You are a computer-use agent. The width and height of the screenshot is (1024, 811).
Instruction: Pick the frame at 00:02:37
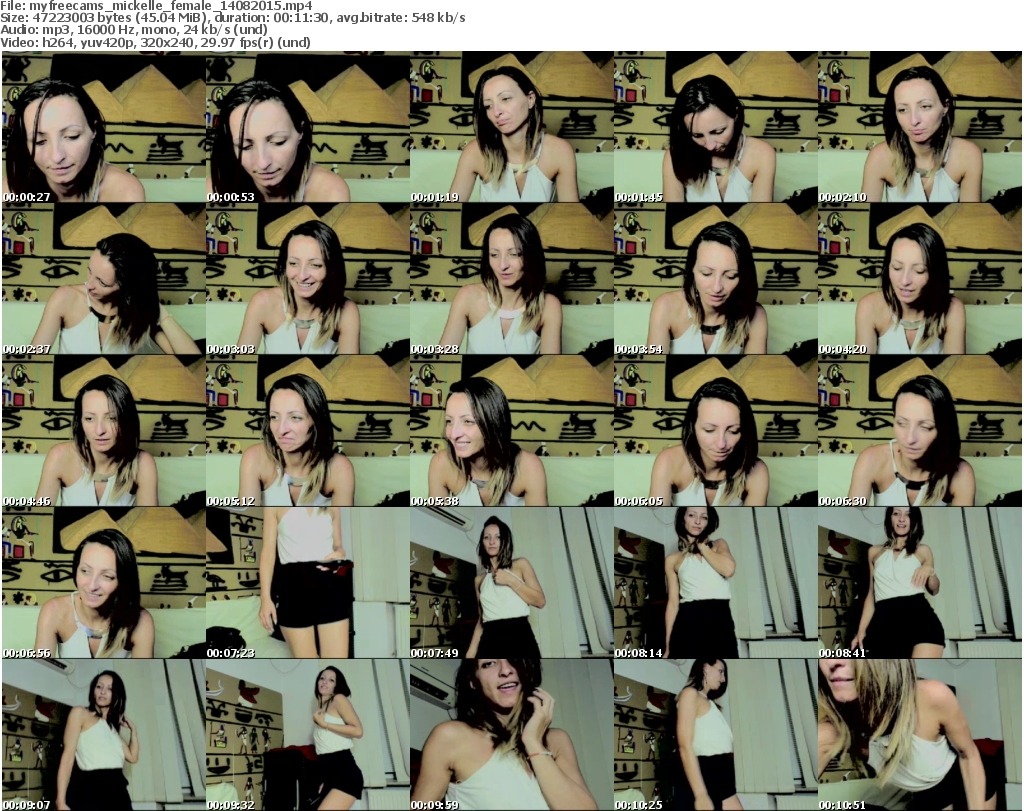[x=103, y=279]
